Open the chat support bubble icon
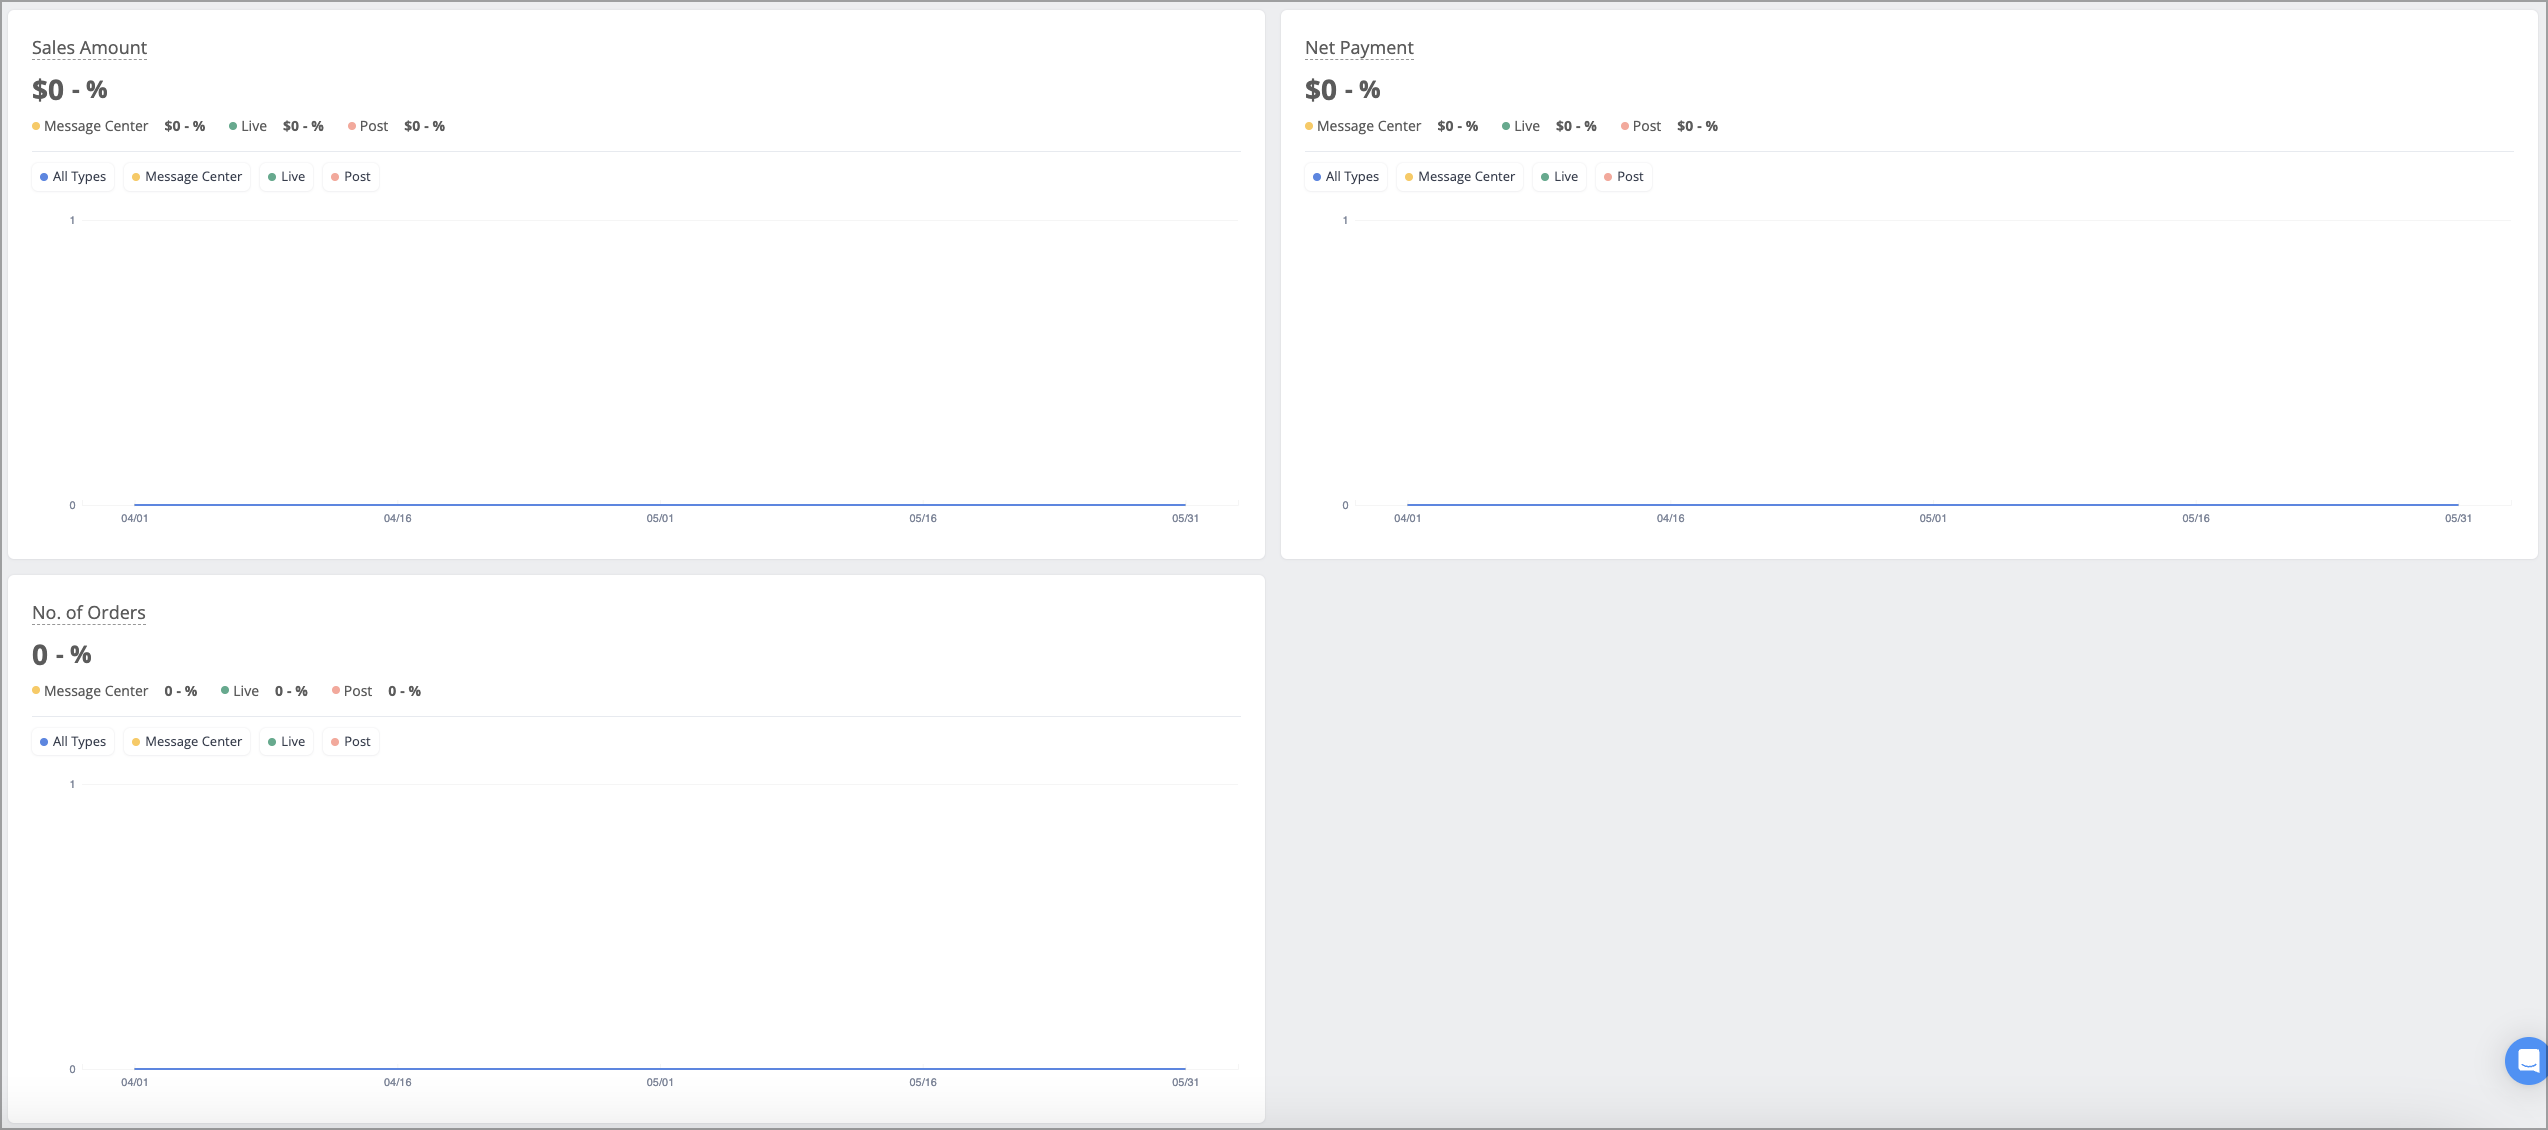 (x=2527, y=1061)
